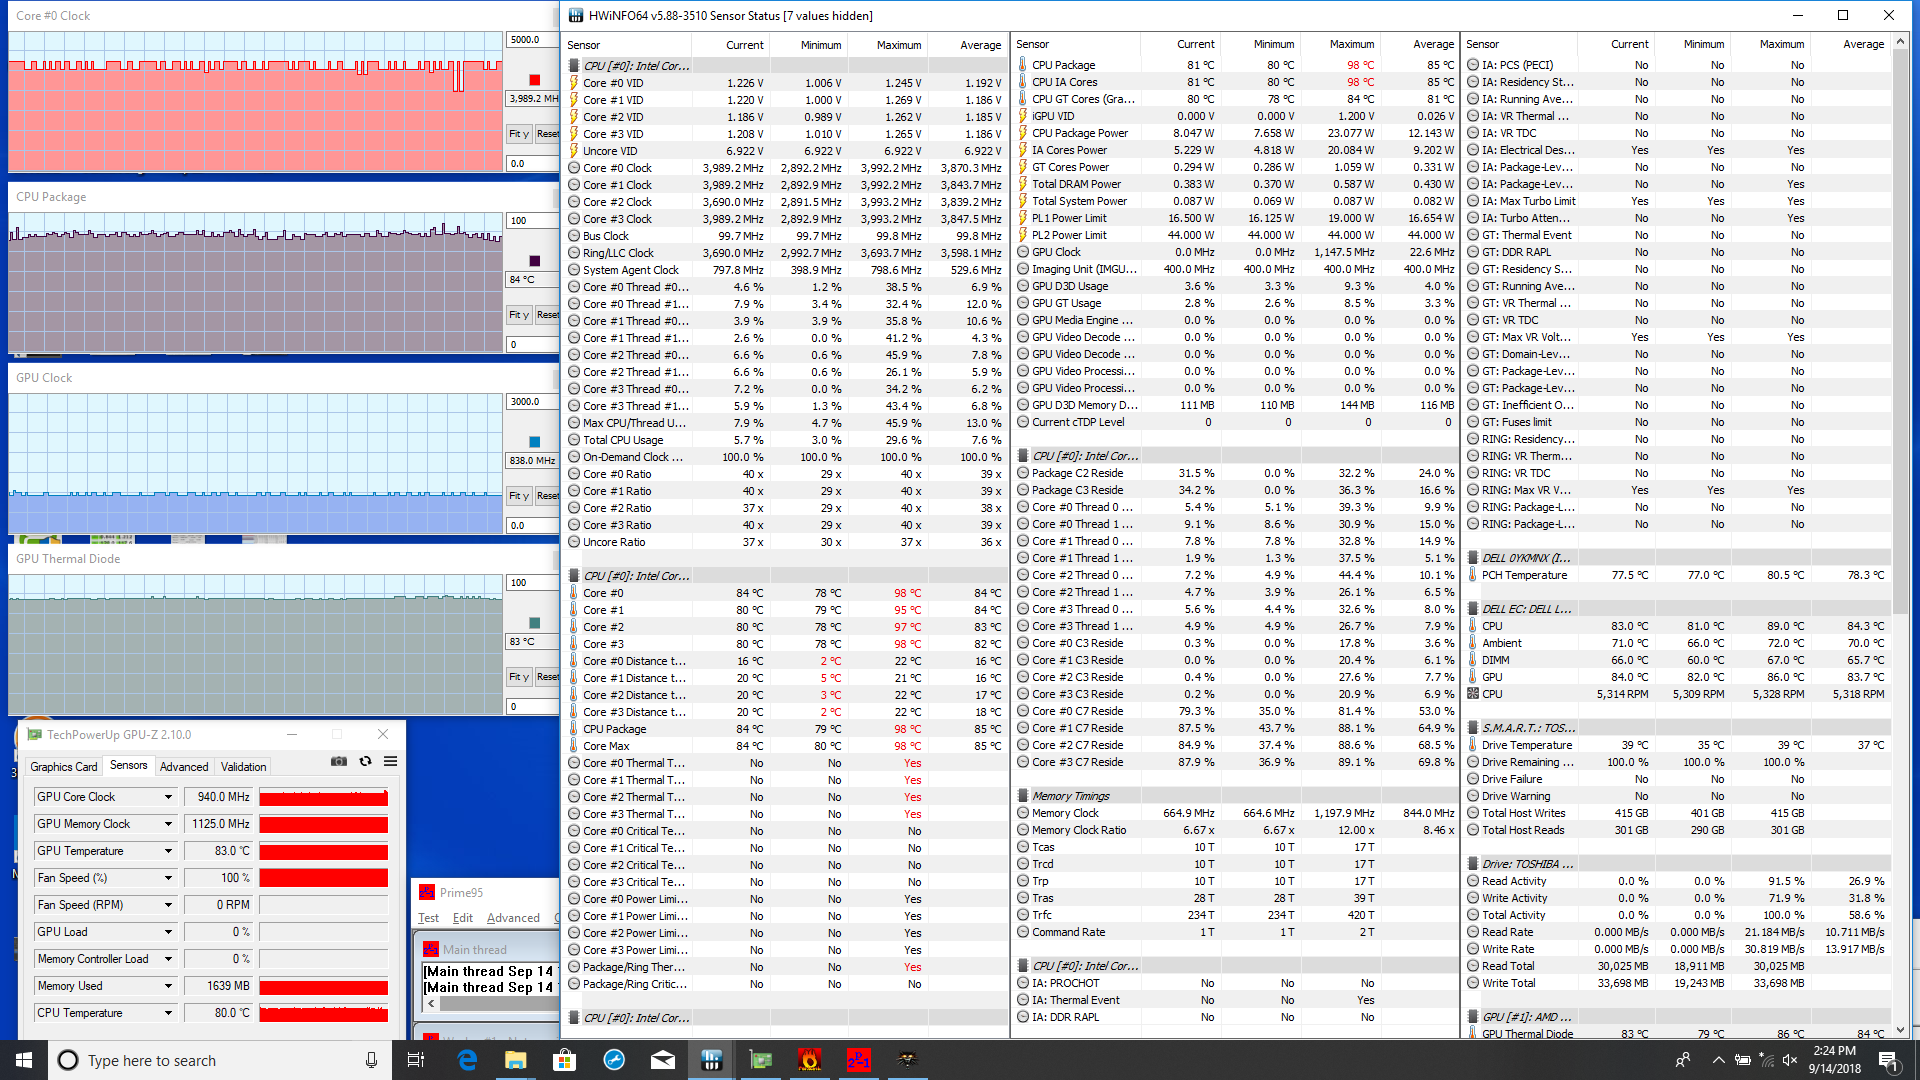Click the volume icon in system tray

[x=1790, y=1060]
